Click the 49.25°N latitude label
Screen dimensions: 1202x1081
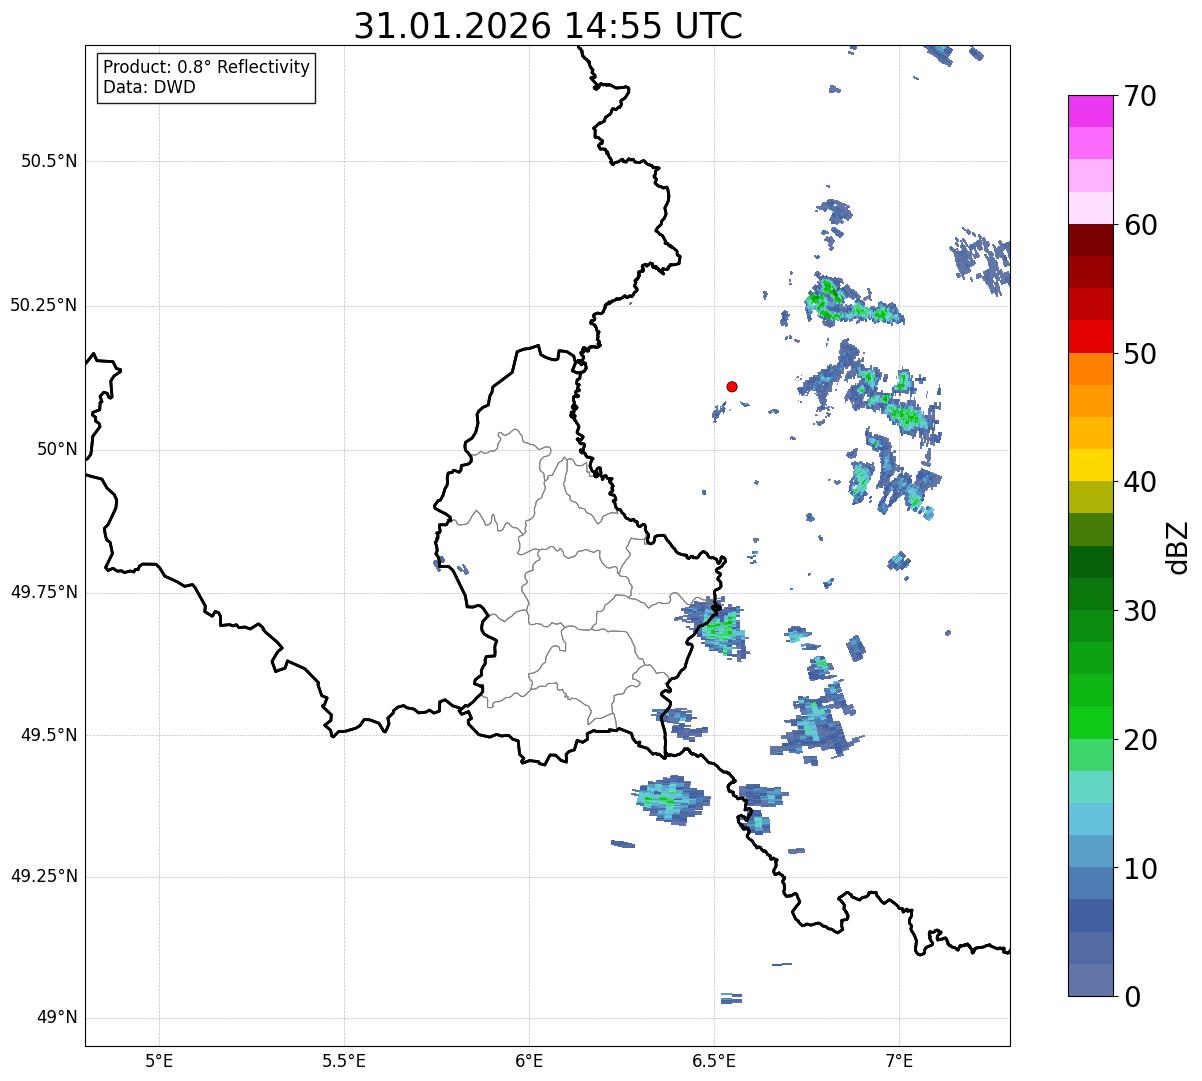[44, 877]
